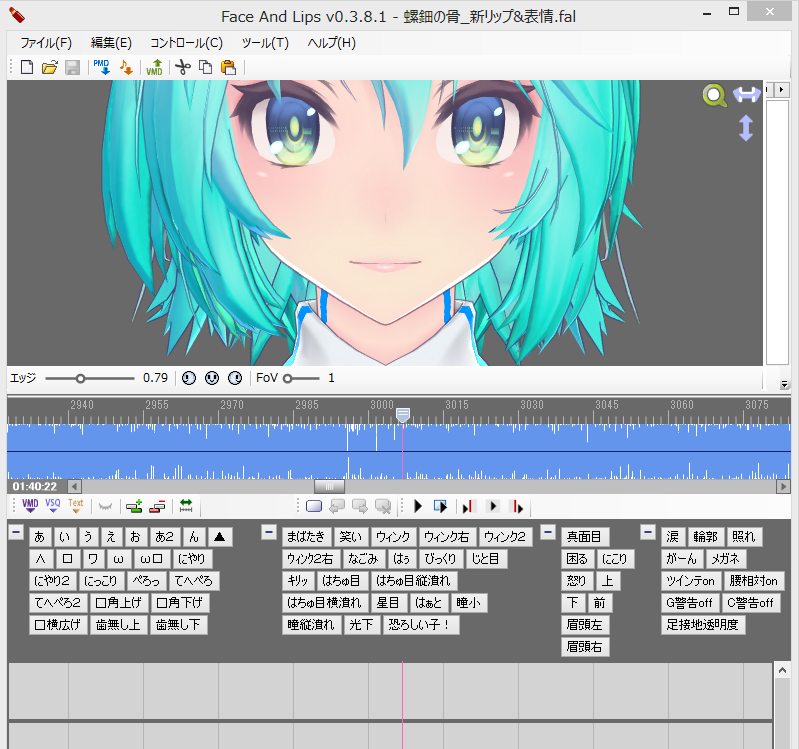This screenshot has width=799, height=749.
Task: Click the 01:40:22 timecode display
Action: pos(35,487)
